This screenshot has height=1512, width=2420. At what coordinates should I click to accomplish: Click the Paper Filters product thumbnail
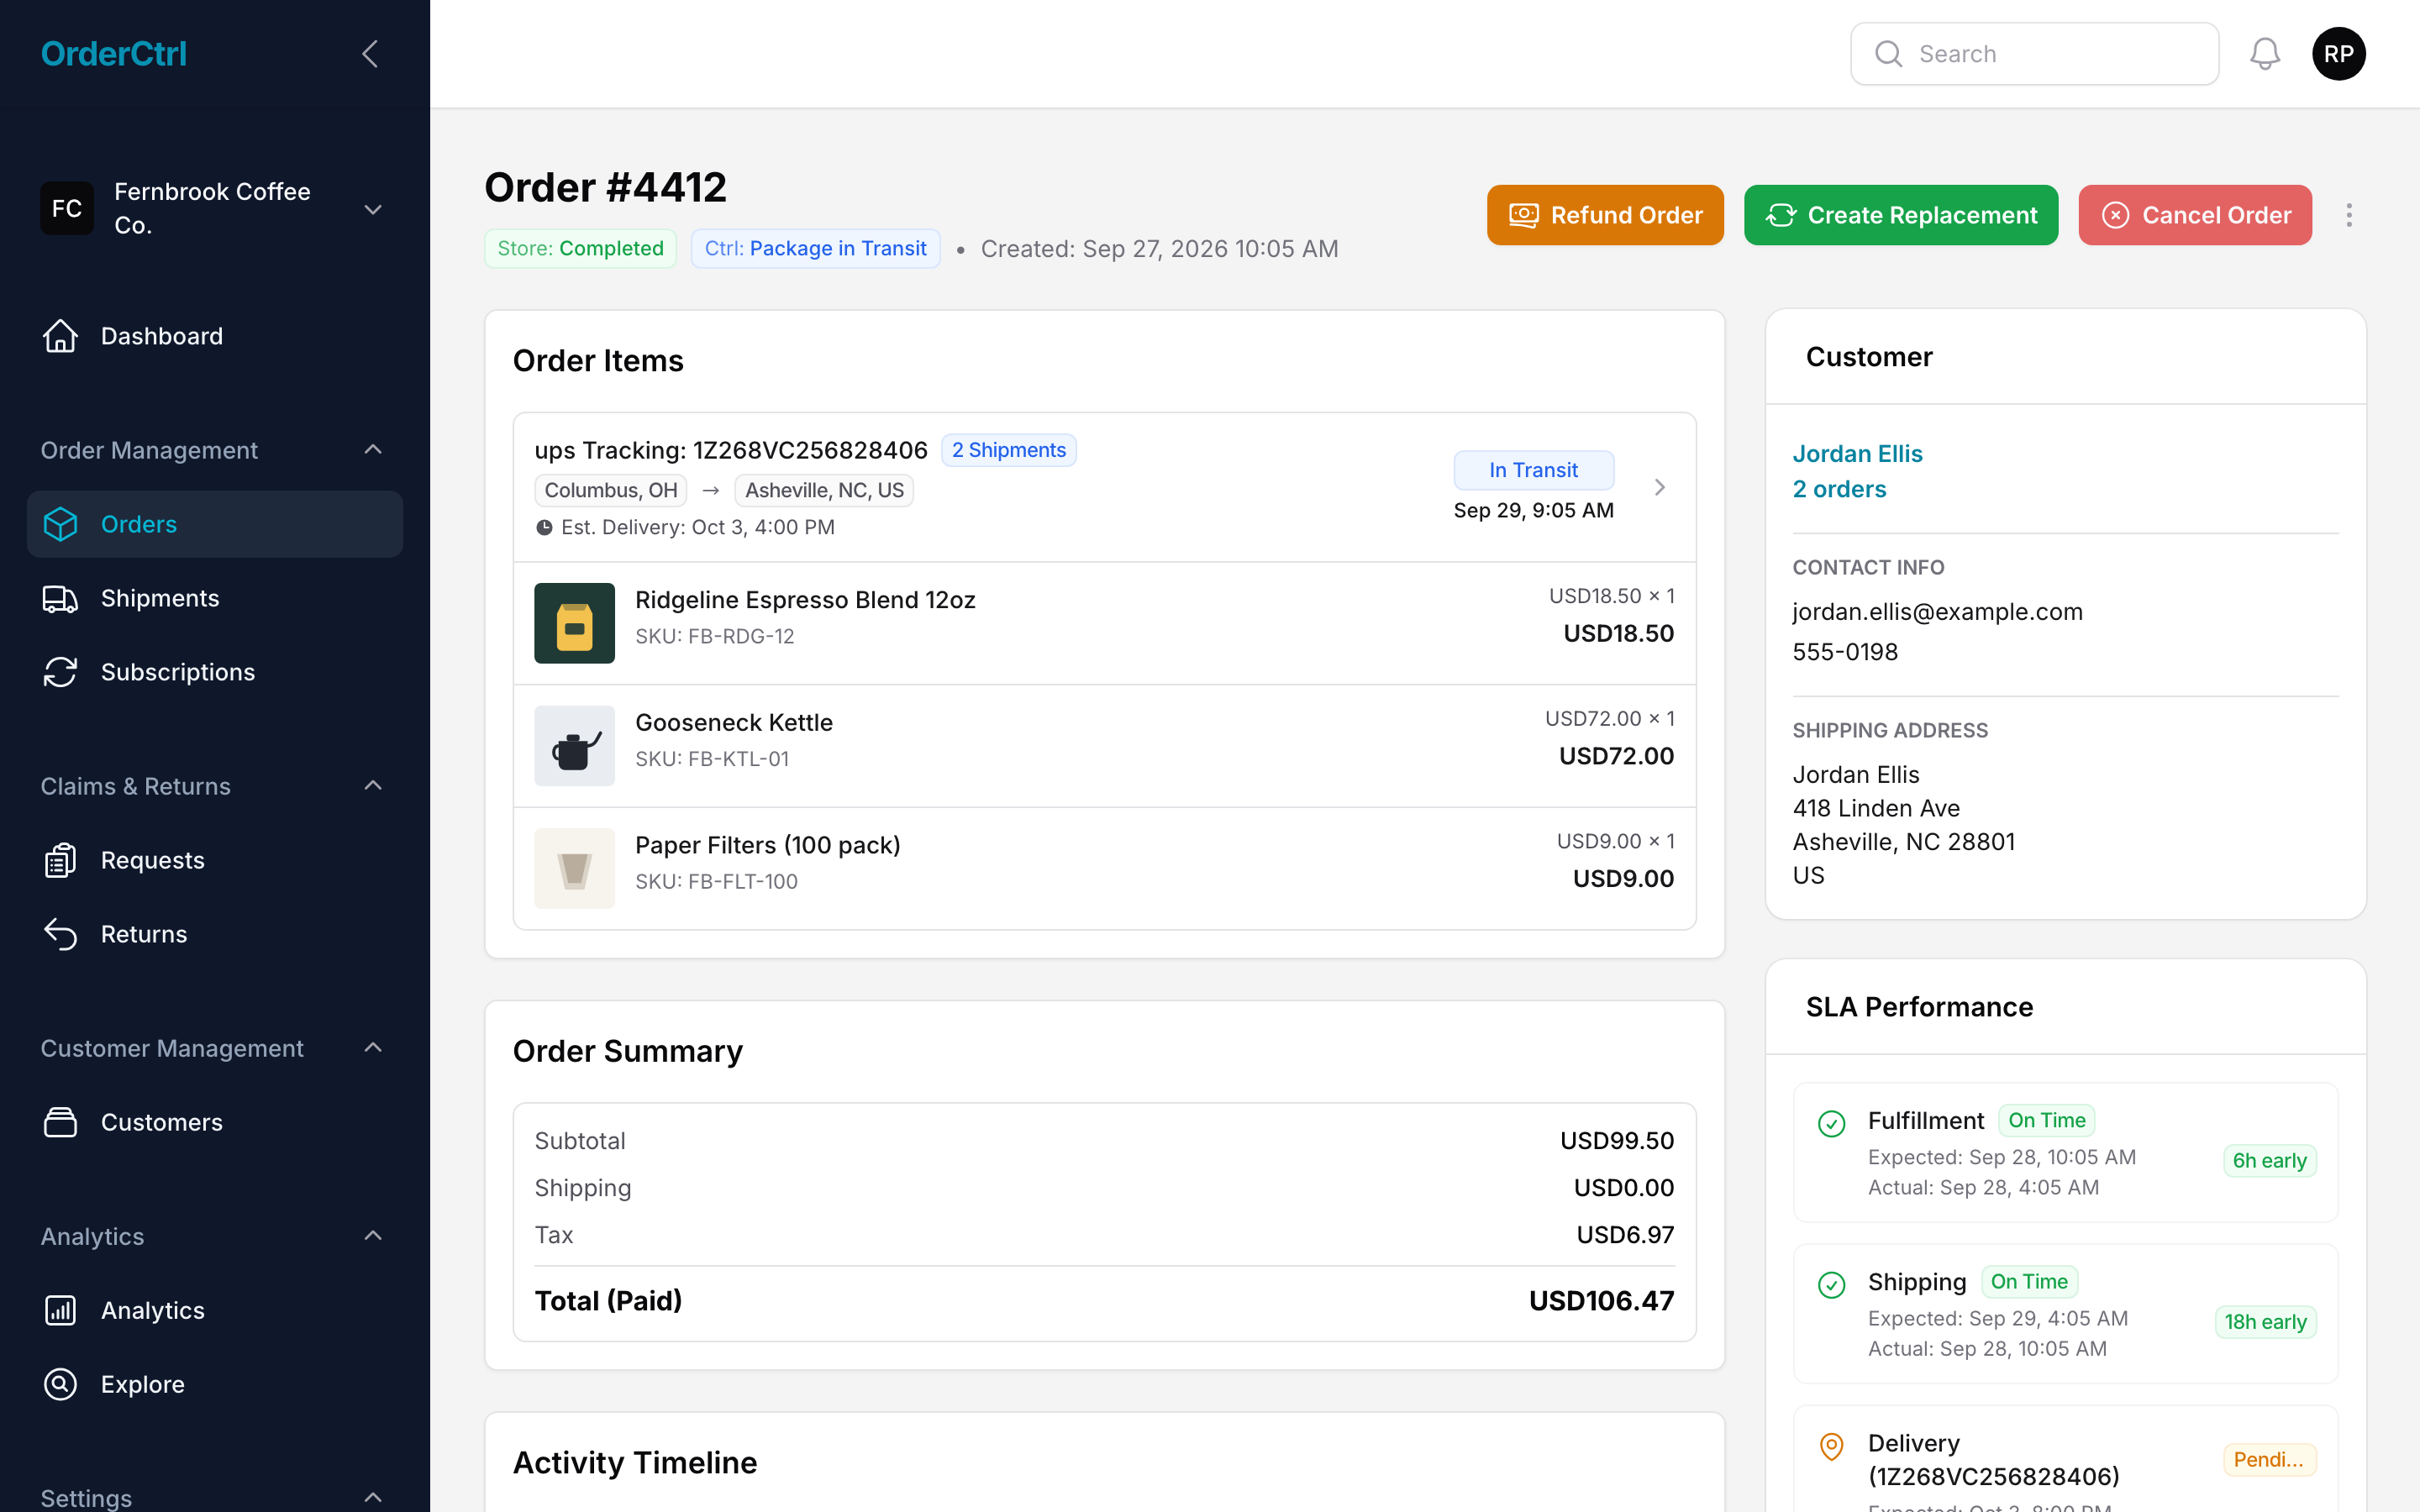[x=574, y=868]
